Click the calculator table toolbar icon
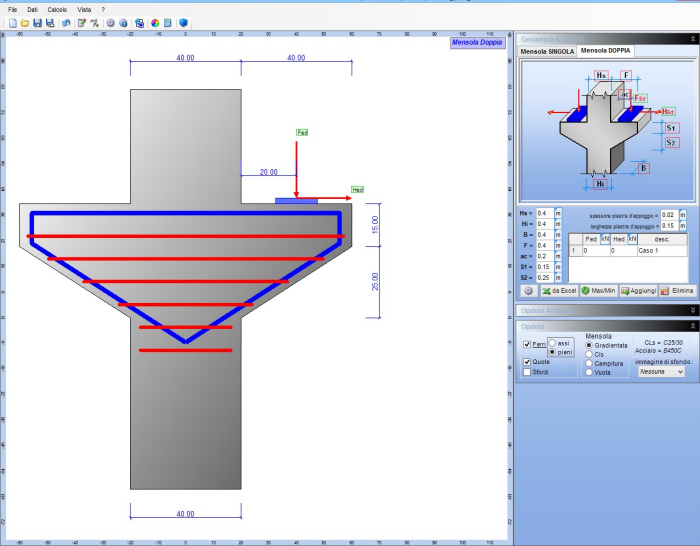The height and width of the screenshot is (546, 700). point(167,23)
